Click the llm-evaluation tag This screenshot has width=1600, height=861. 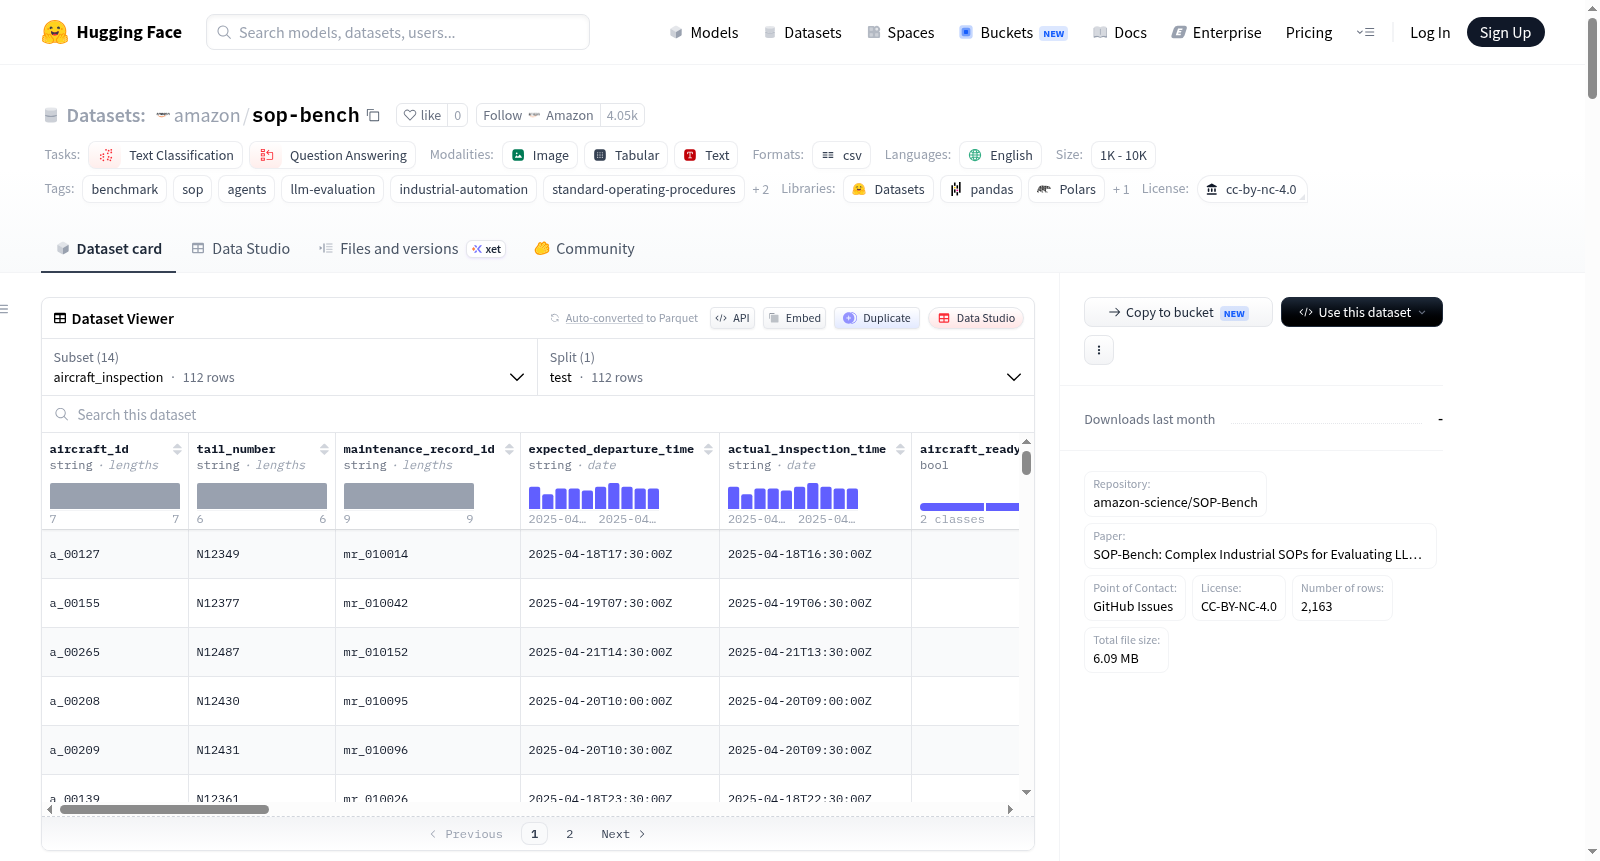point(333,189)
